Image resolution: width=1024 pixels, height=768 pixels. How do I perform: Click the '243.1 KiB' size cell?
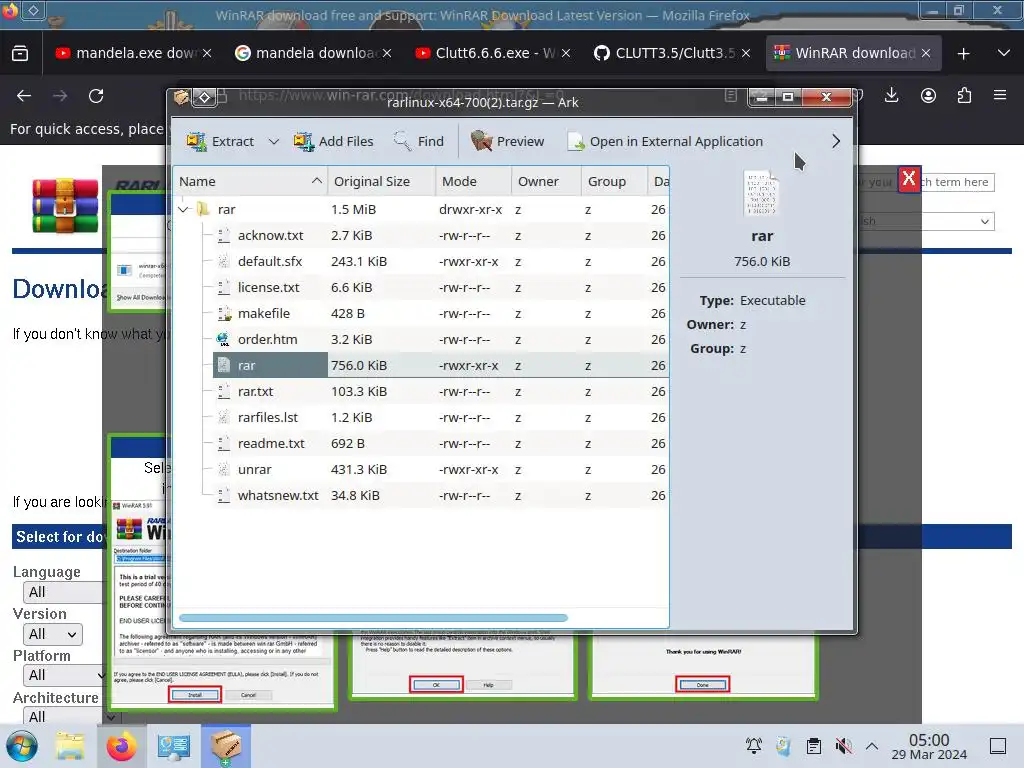coord(359,262)
